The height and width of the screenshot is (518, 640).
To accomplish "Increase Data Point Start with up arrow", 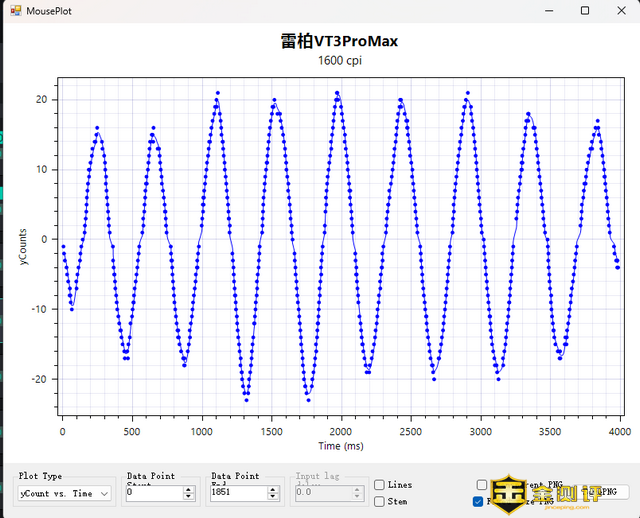I will coord(189,489).
